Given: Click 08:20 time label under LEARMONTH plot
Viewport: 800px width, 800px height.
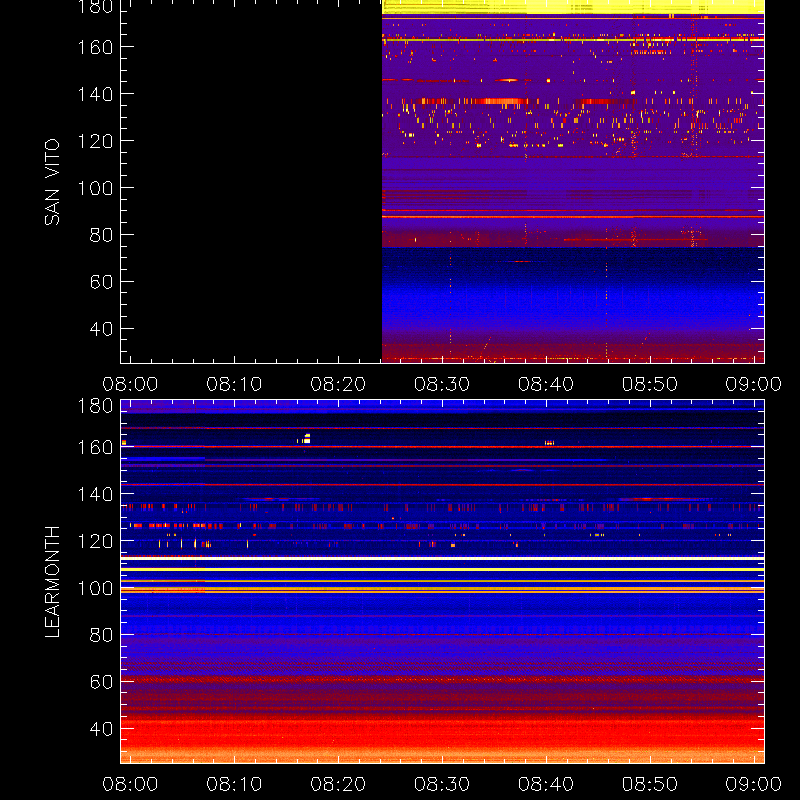Looking at the screenshot, I should click(338, 784).
